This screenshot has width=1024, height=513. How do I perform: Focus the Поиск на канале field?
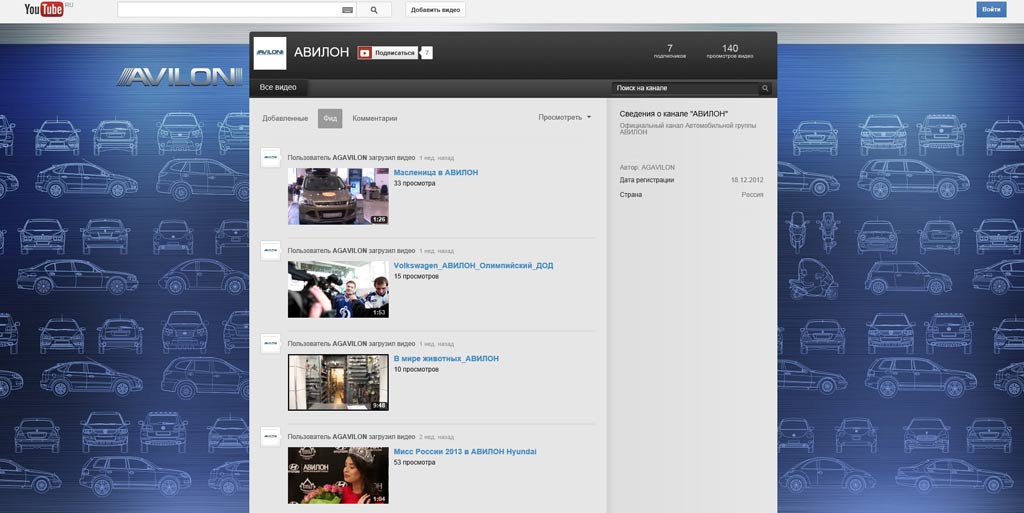(686, 88)
